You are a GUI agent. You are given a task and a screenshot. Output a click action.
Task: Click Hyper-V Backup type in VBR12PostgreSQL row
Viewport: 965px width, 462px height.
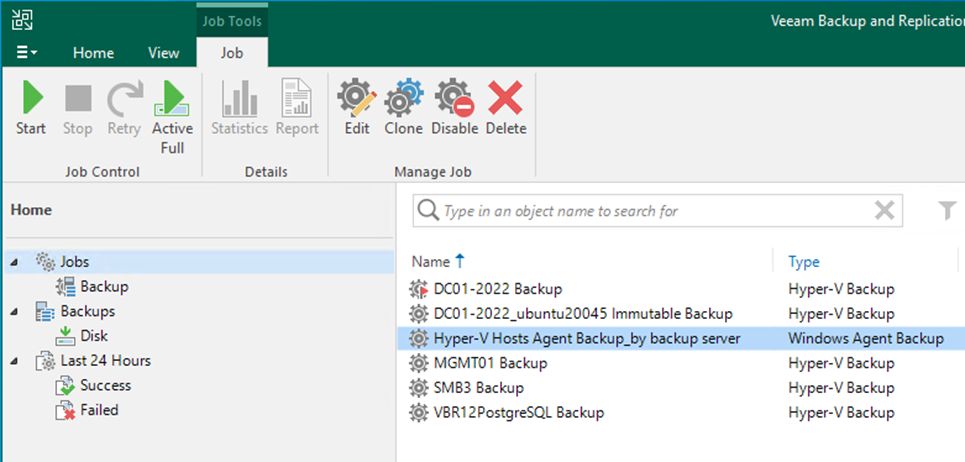tap(841, 412)
